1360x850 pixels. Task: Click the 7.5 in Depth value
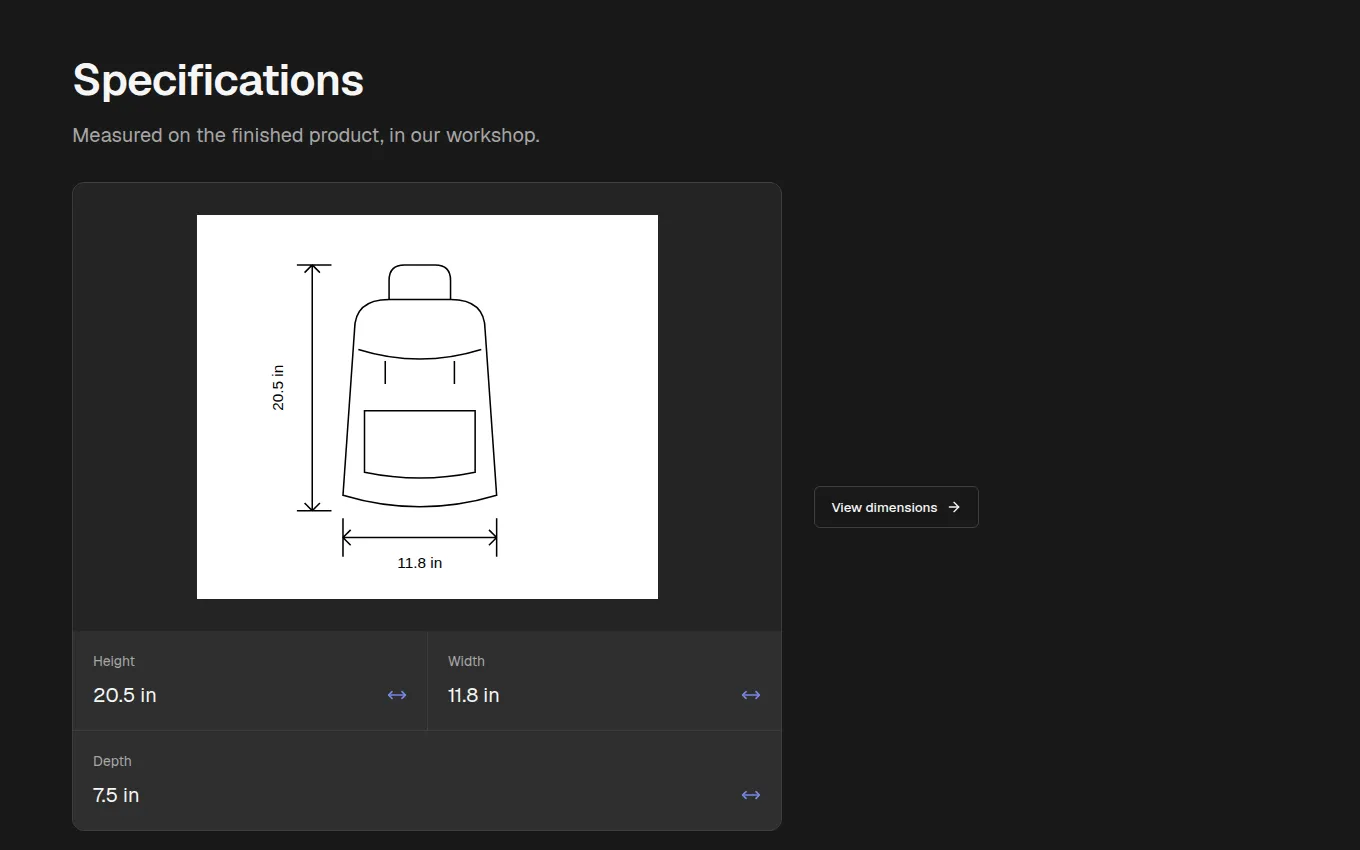point(116,795)
